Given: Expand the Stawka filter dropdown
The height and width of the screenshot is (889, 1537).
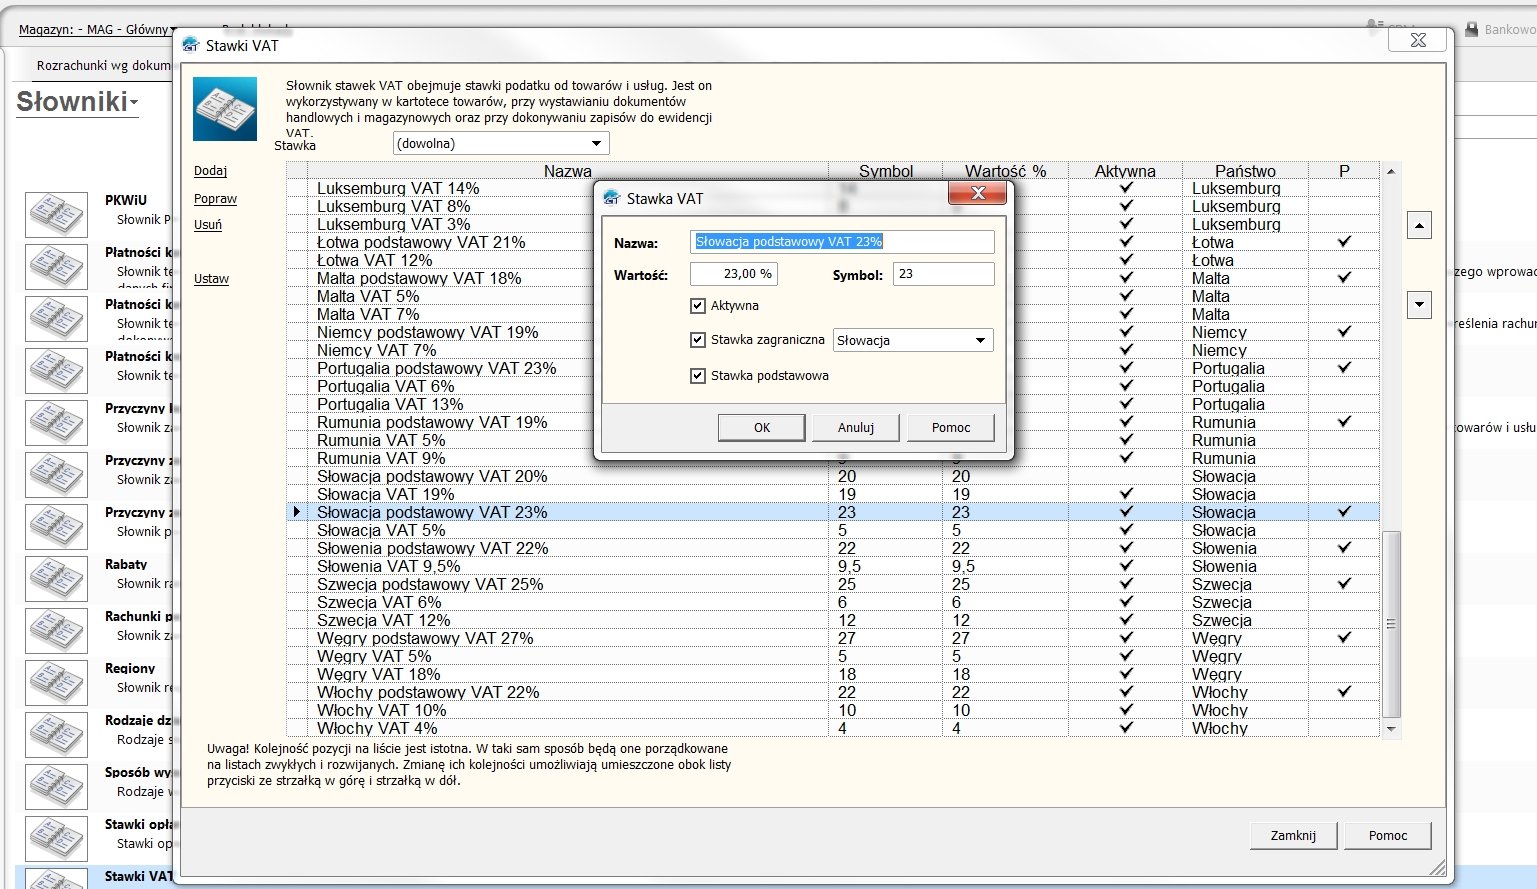Looking at the screenshot, I should pos(500,144).
